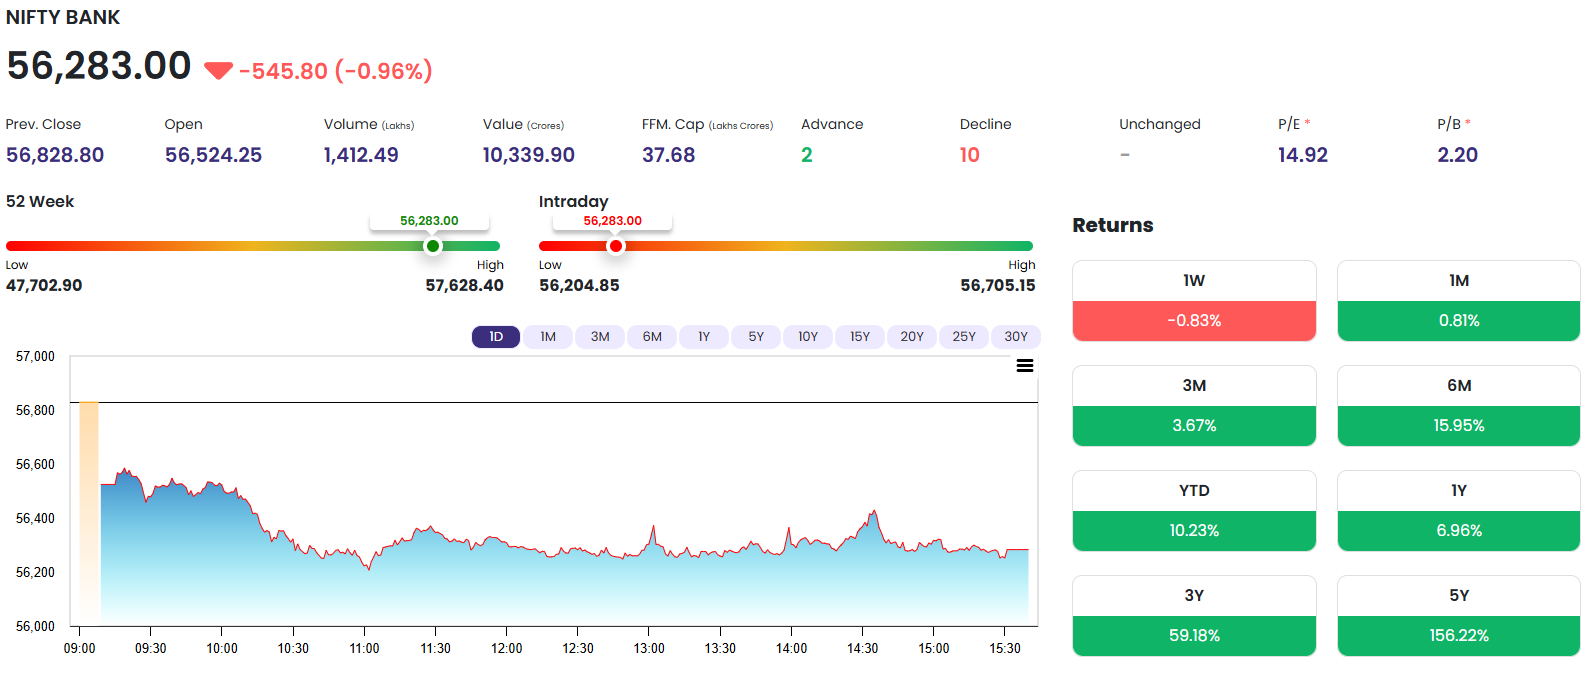Click the Decline count 10
Screen dimensions: 1589x675
tap(970, 155)
